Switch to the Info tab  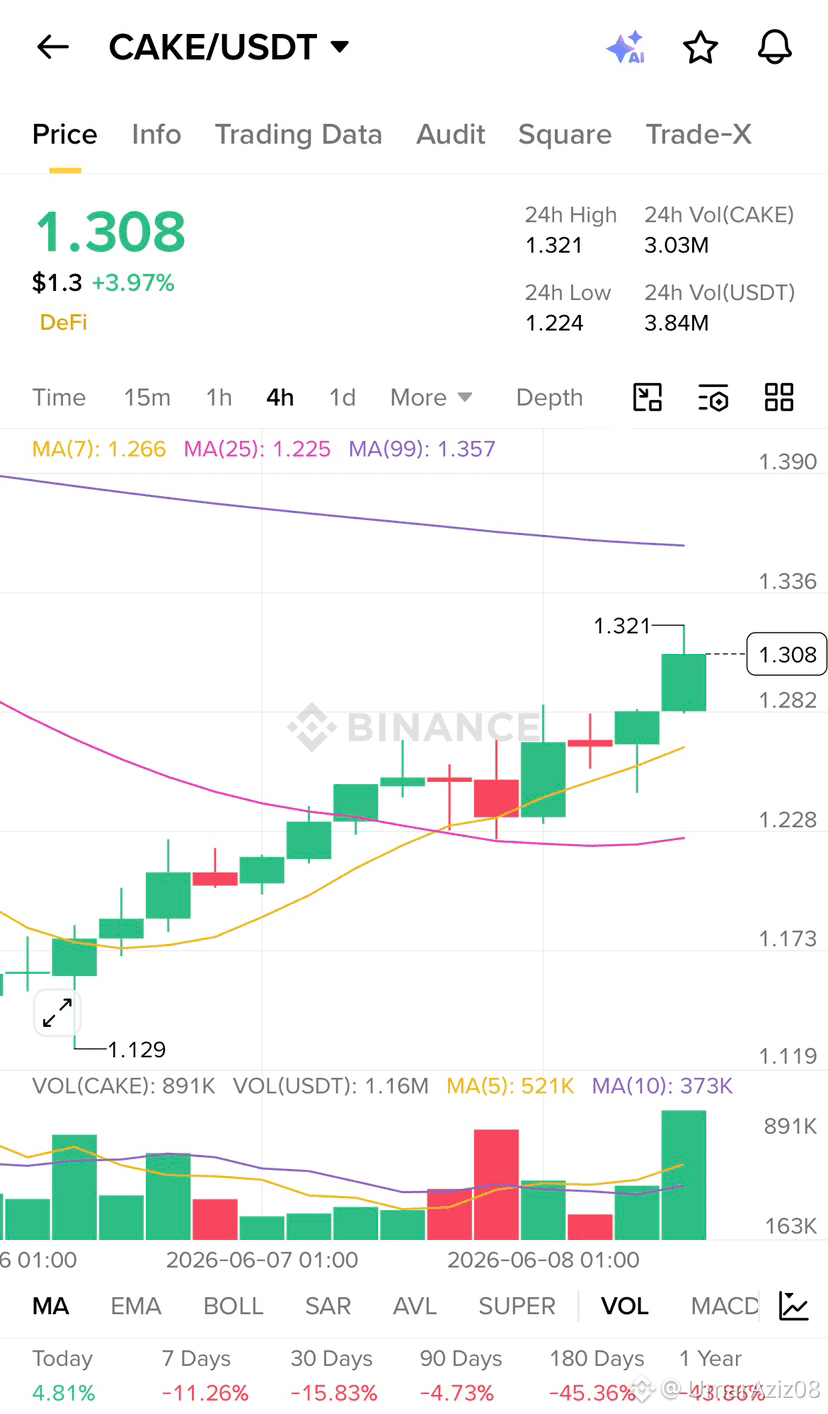coord(156,135)
